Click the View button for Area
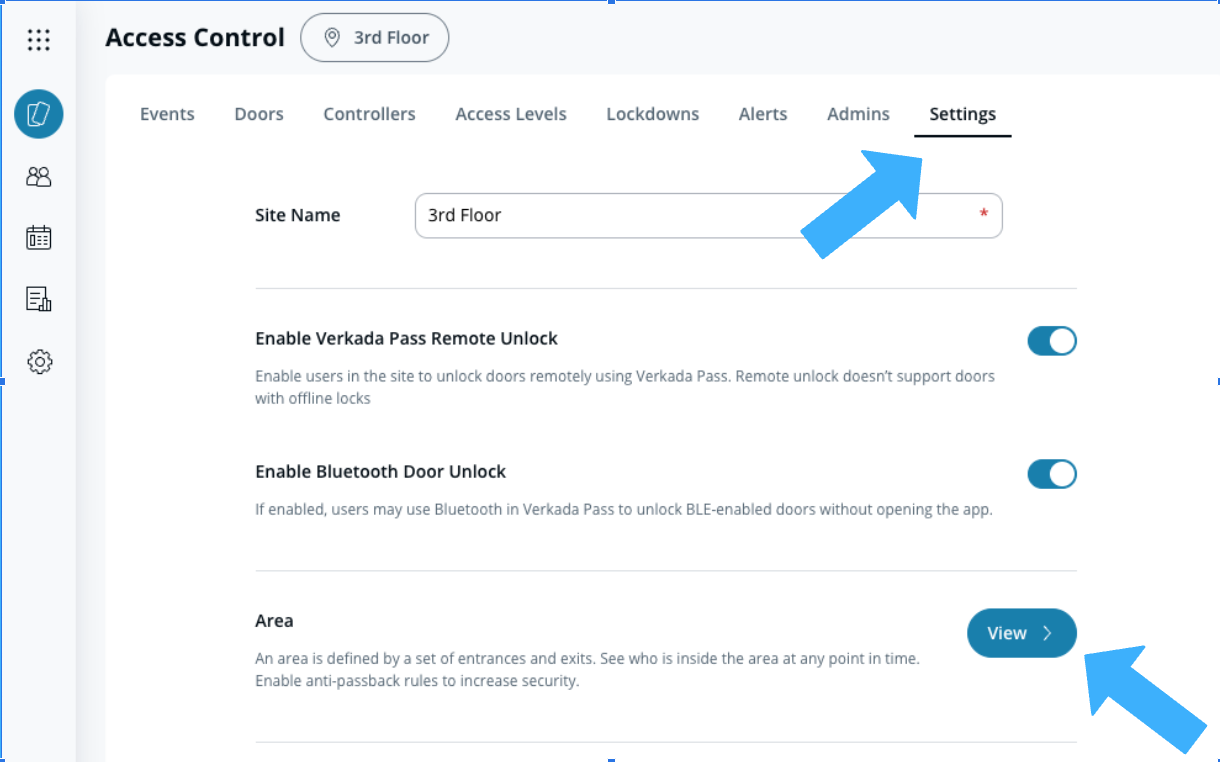The height and width of the screenshot is (762, 1220). coord(1020,633)
